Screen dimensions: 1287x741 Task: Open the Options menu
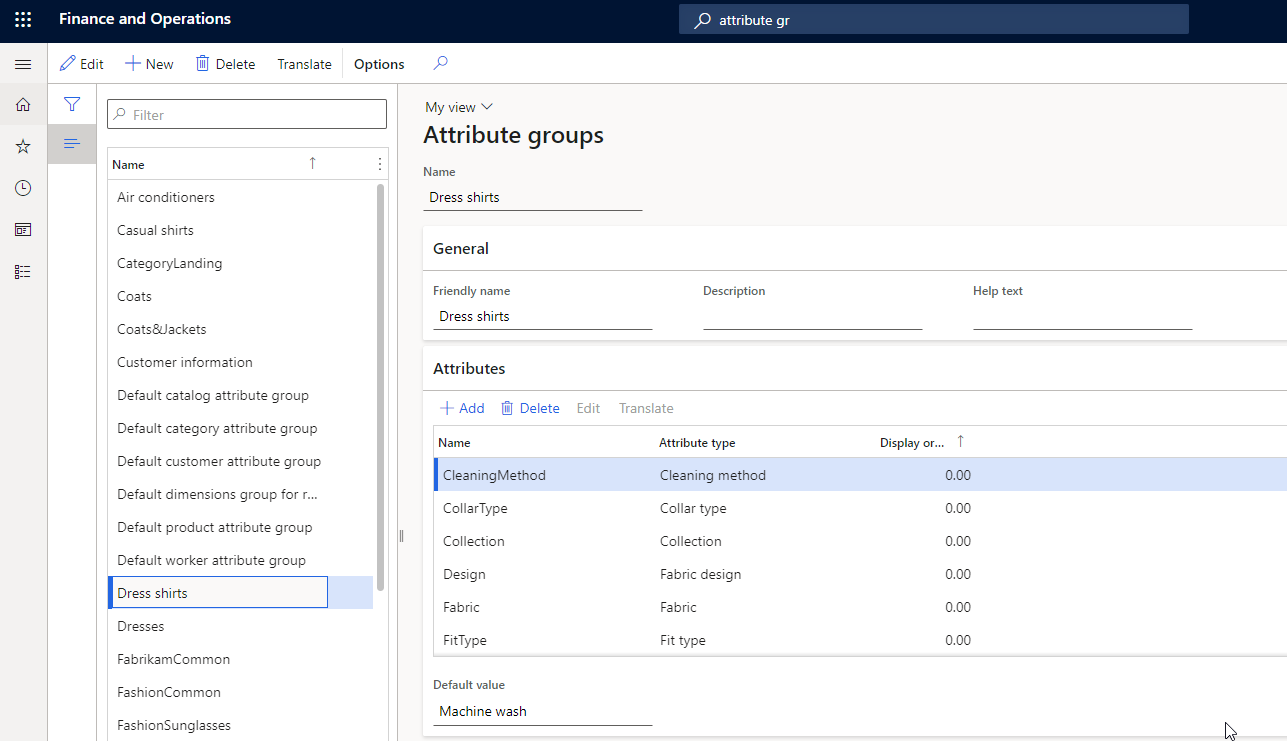click(378, 63)
